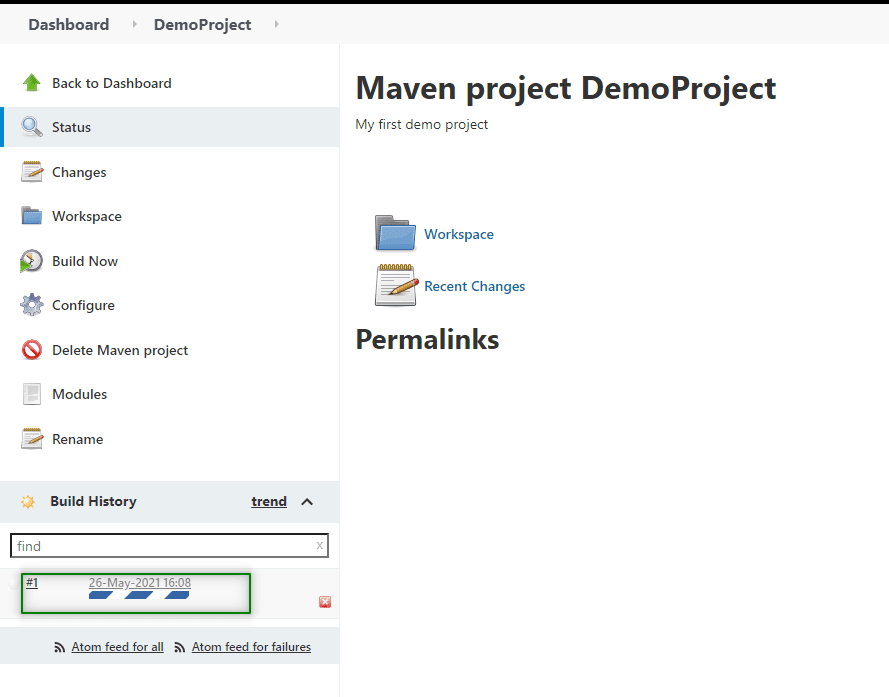Screen dimensions: 889x697
Task: Click the red Delete Maven project icon
Action: tap(30, 350)
